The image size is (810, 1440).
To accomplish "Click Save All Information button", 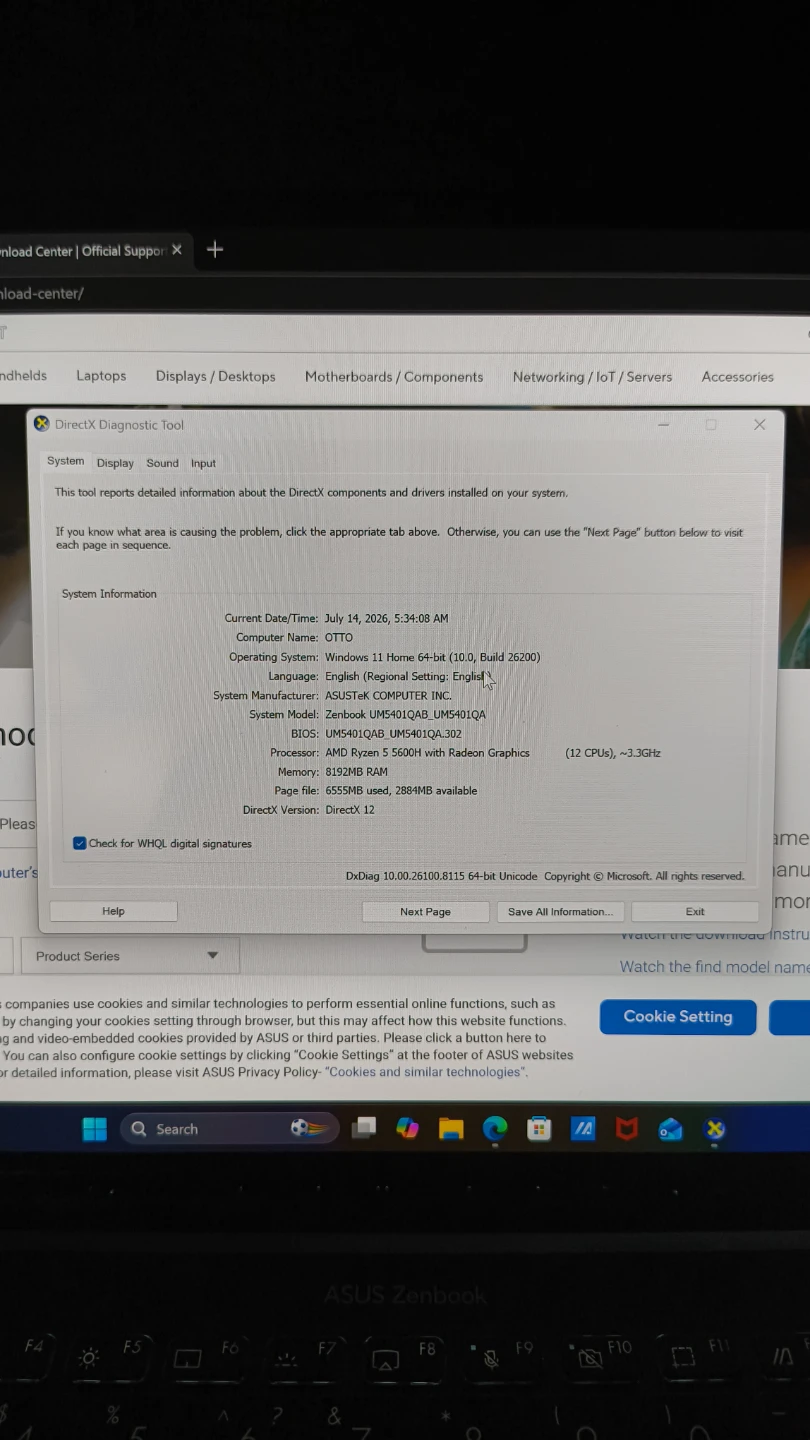I will click(560, 911).
